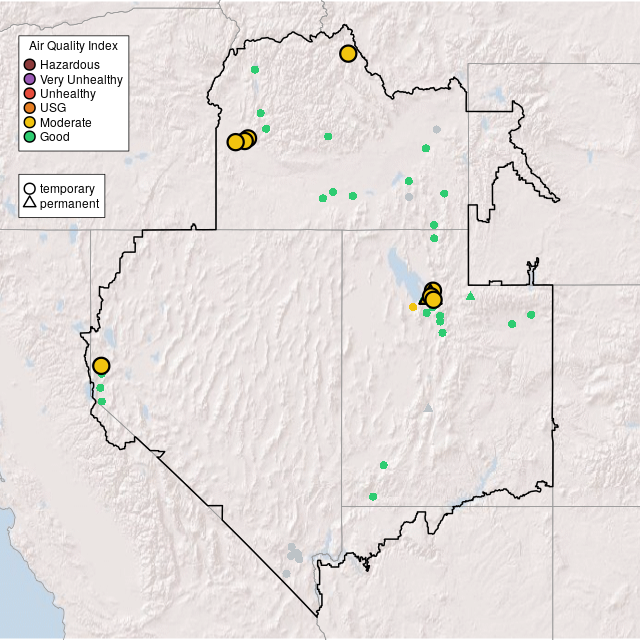
Task: Click the gray marker cluster near southern tip
Action: tap(294, 552)
